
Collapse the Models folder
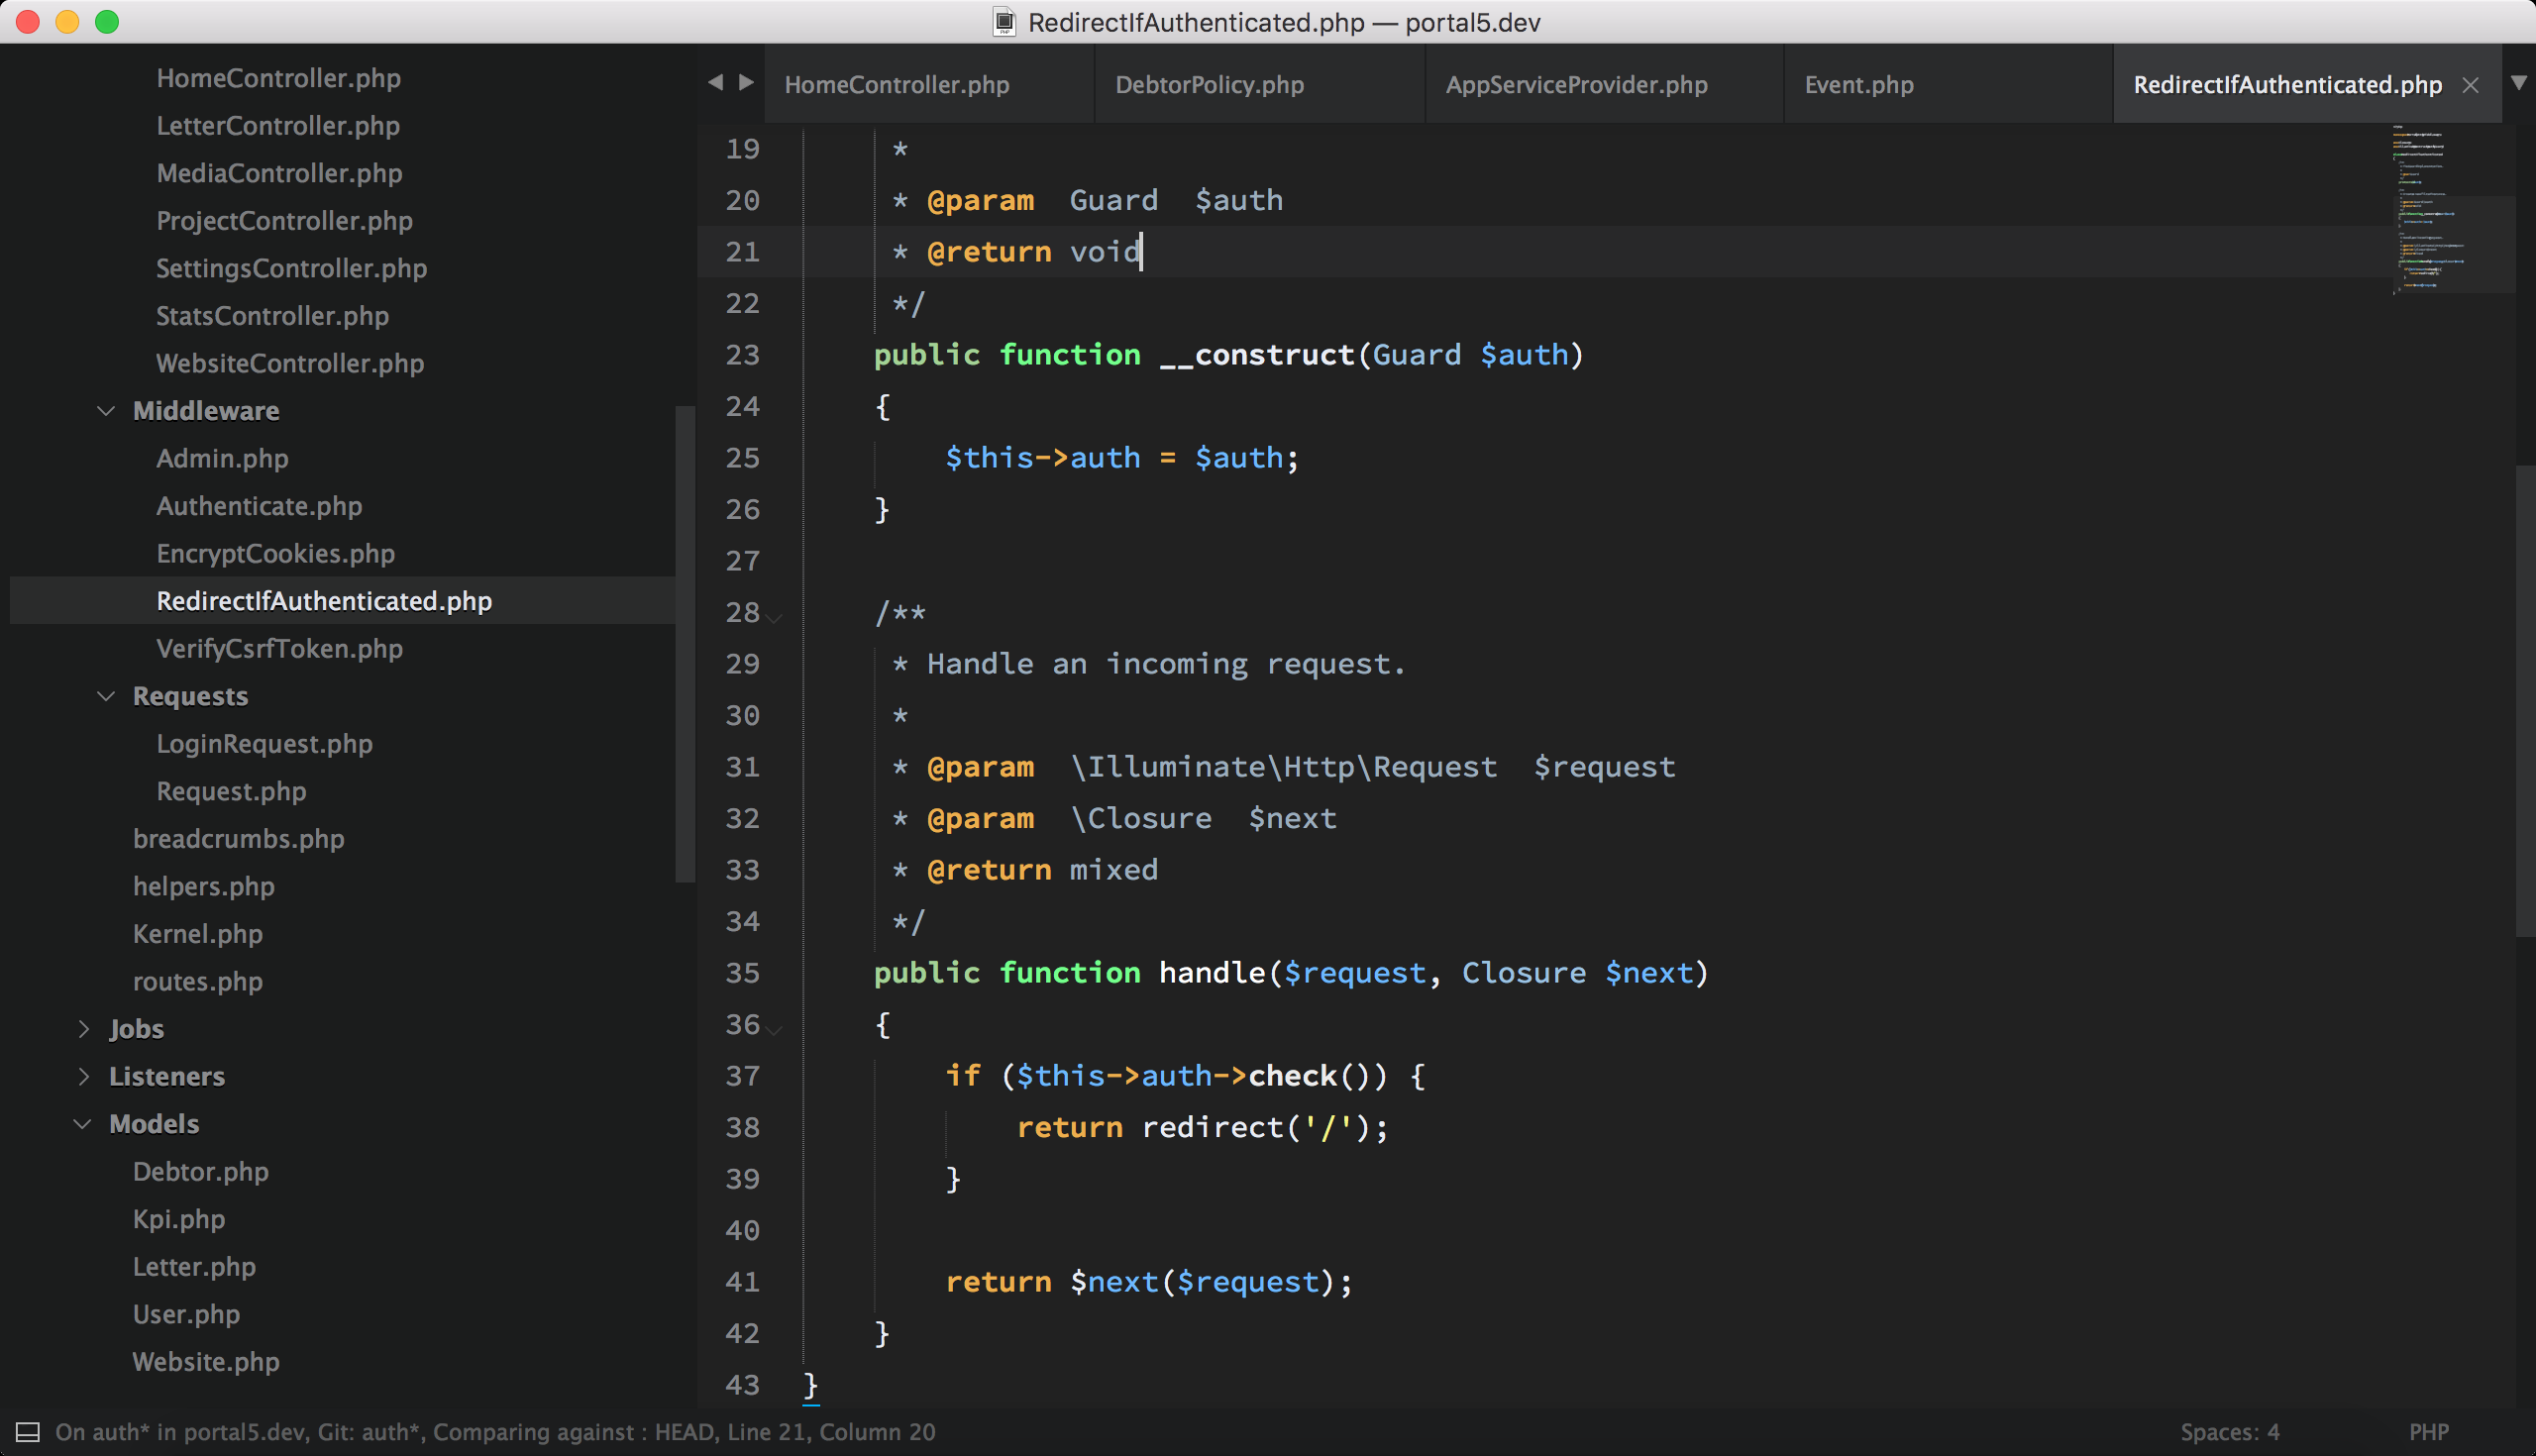pos(83,1124)
